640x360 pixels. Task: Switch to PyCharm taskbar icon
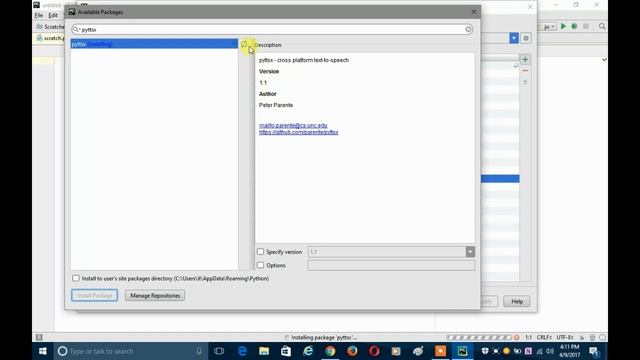point(462,351)
